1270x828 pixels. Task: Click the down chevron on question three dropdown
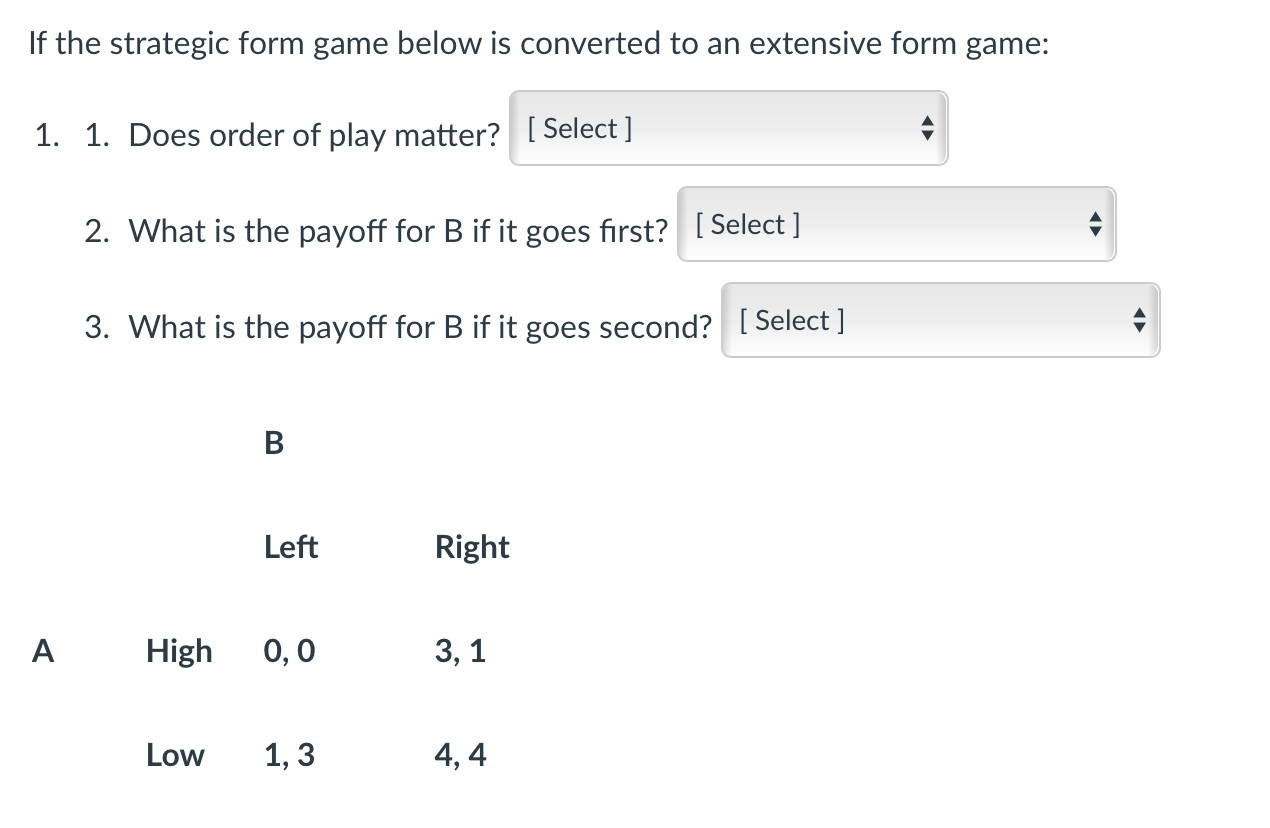(x=1139, y=326)
